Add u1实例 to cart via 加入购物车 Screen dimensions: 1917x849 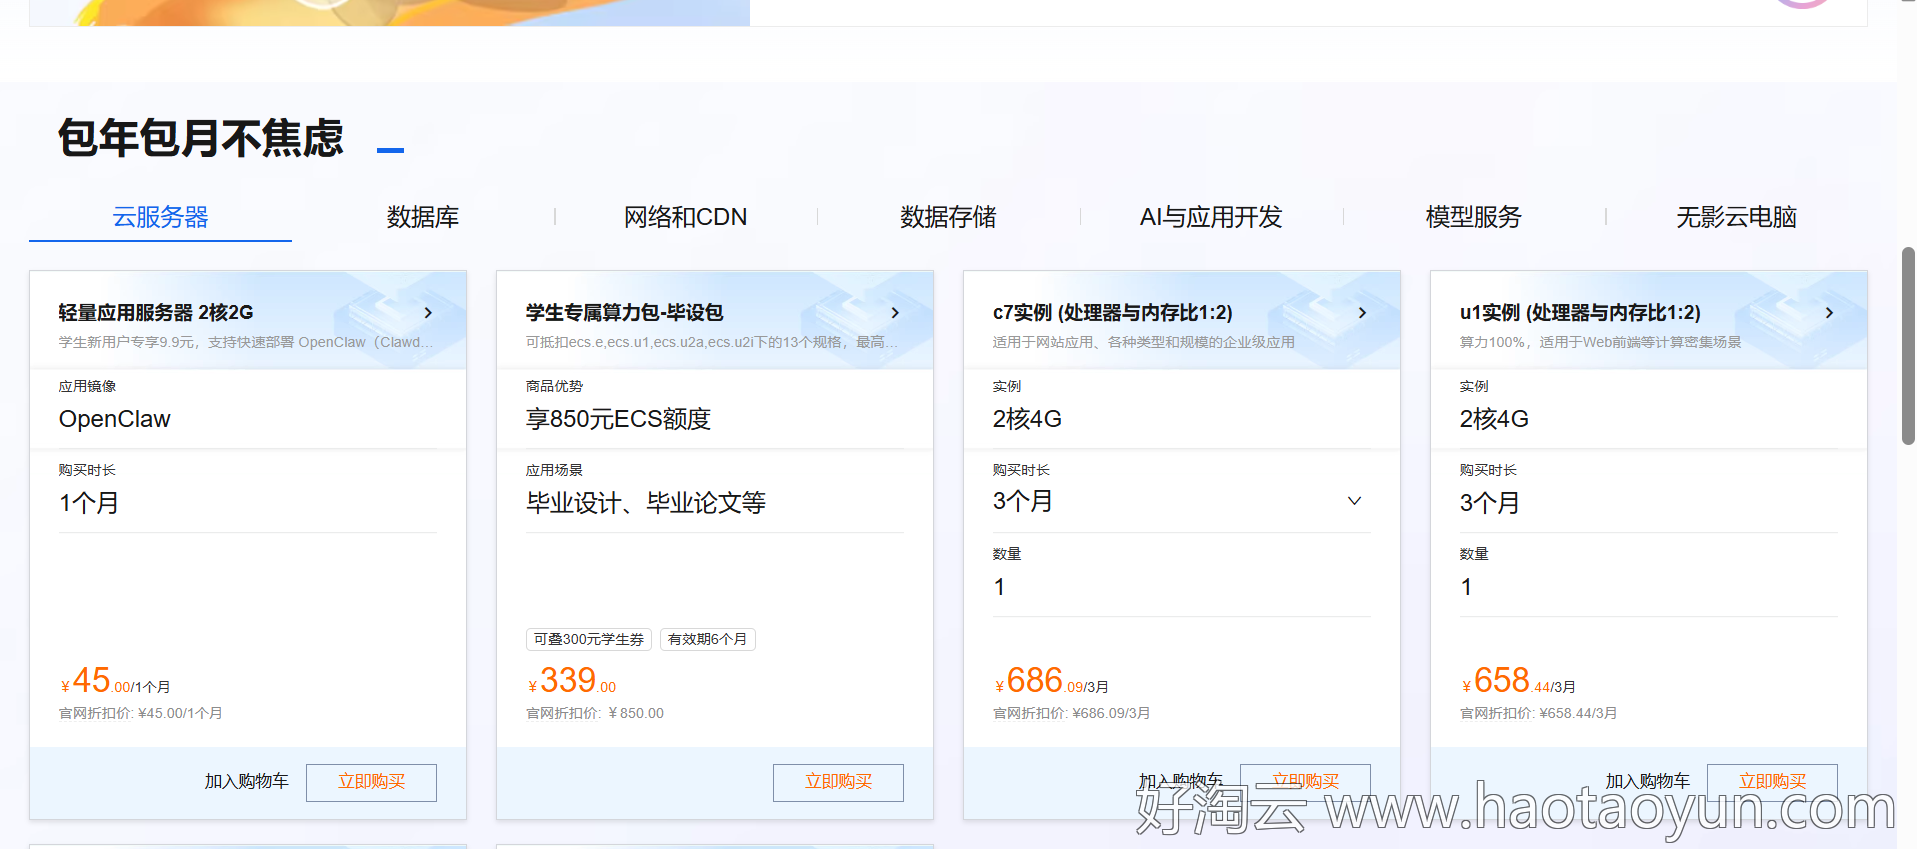tap(1647, 782)
